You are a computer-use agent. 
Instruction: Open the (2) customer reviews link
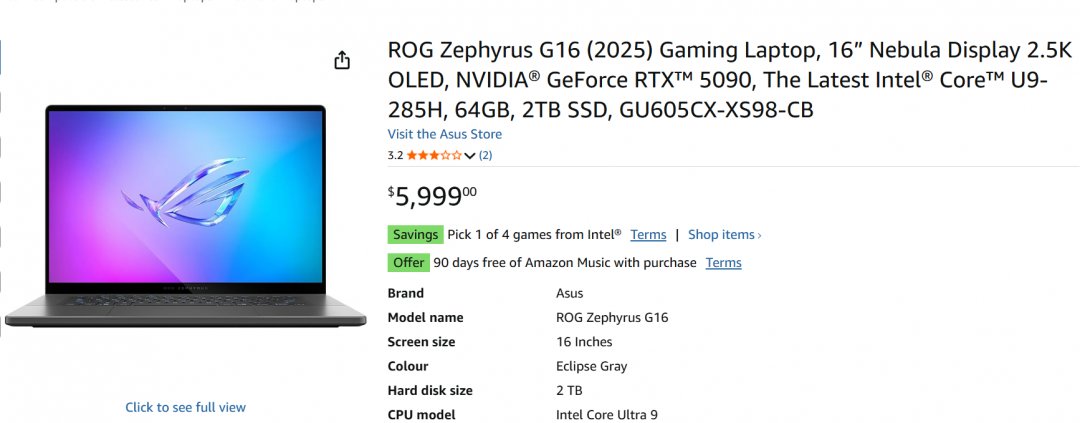tap(485, 155)
